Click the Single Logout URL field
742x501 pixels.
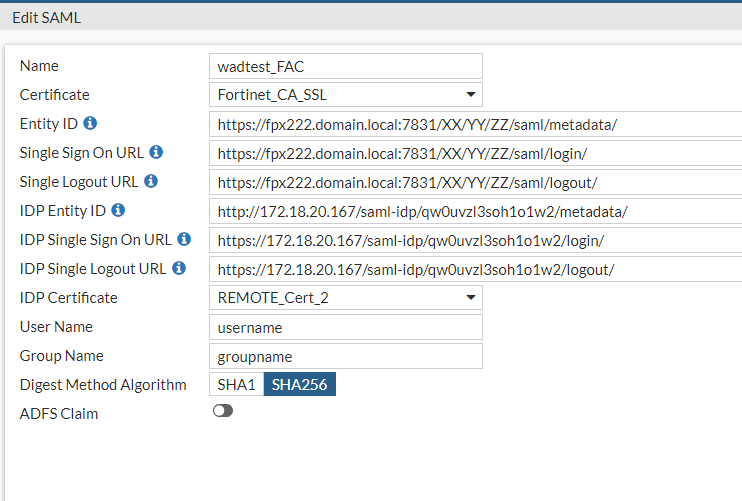[x=475, y=183]
